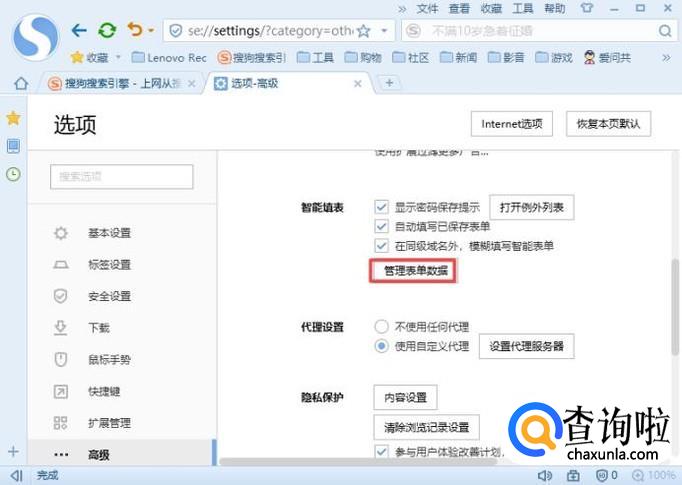Image resolution: width=682 pixels, height=485 pixels.
Task: Click the home page icon
Action: point(21,83)
